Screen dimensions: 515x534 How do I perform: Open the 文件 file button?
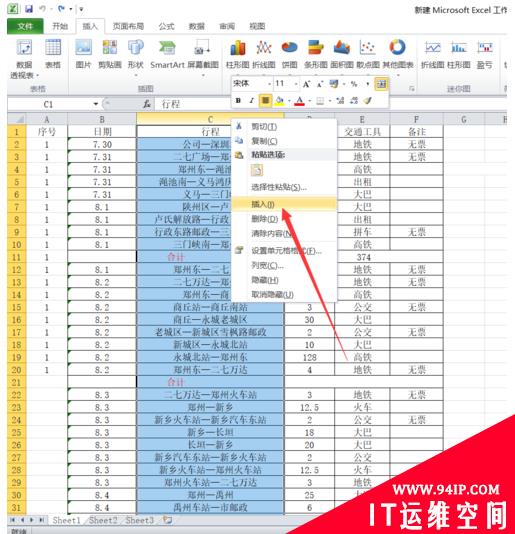point(25,26)
